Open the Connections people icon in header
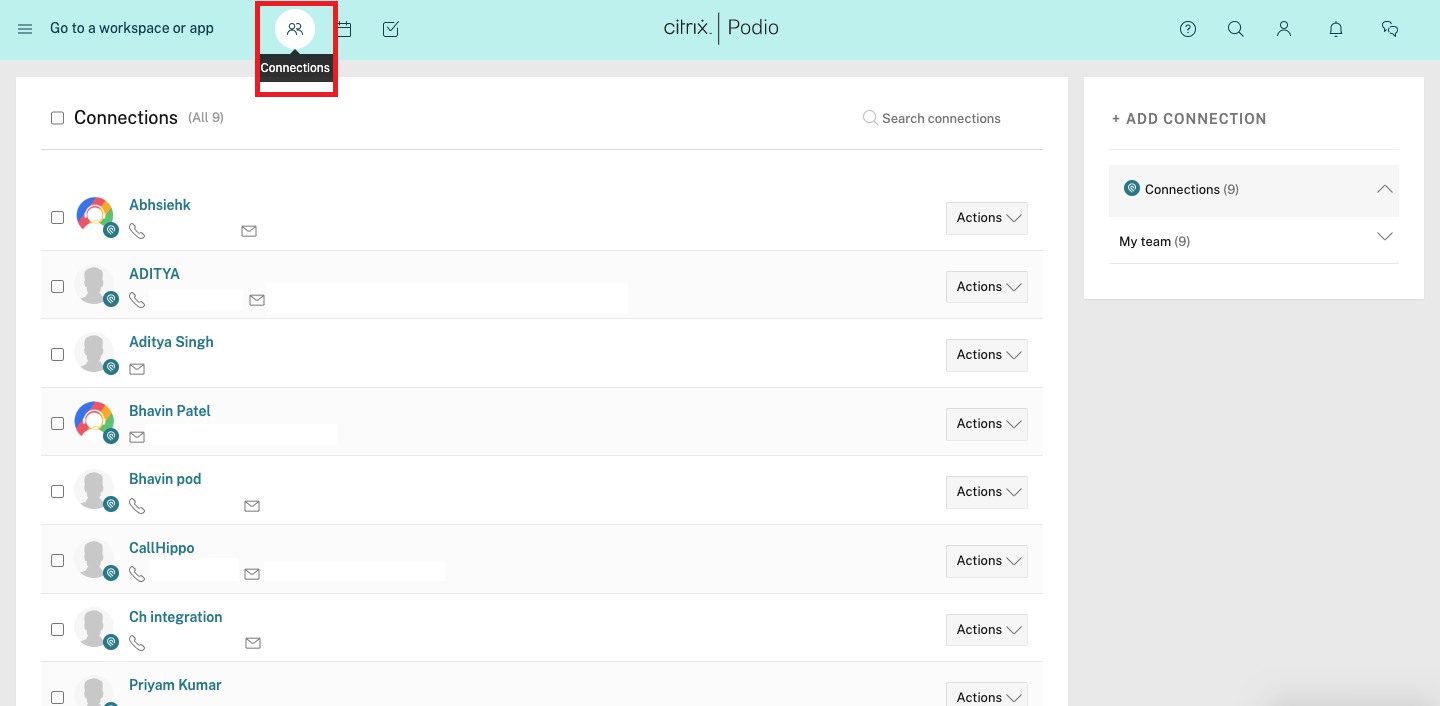 (x=295, y=29)
